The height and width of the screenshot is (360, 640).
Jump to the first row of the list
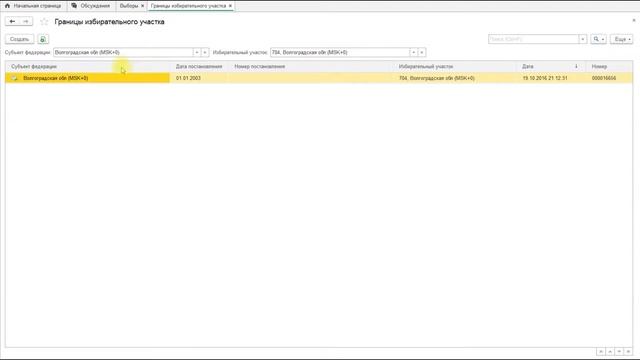(x=601, y=351)
